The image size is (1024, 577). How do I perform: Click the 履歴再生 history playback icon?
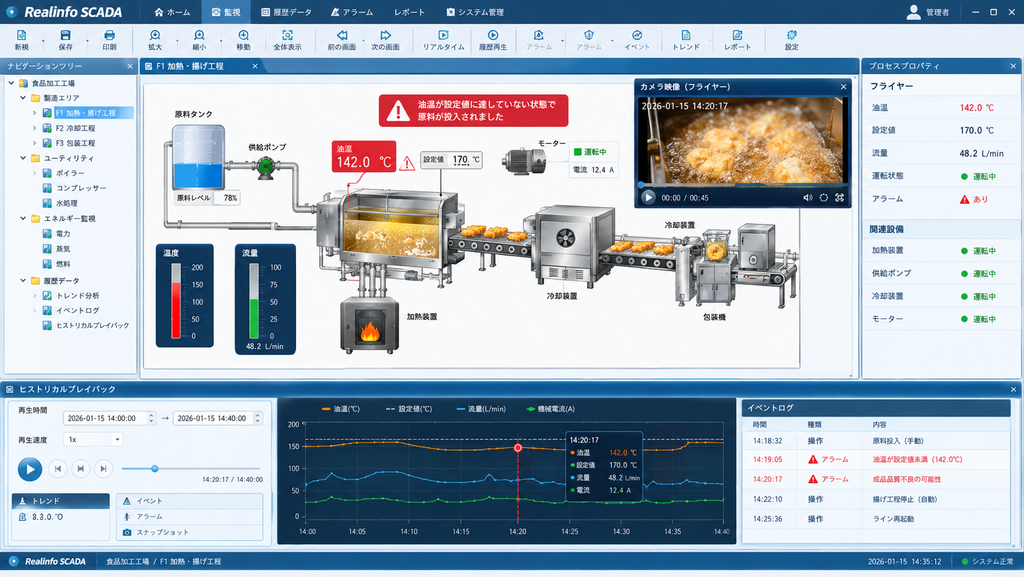[x=492, y=40]
